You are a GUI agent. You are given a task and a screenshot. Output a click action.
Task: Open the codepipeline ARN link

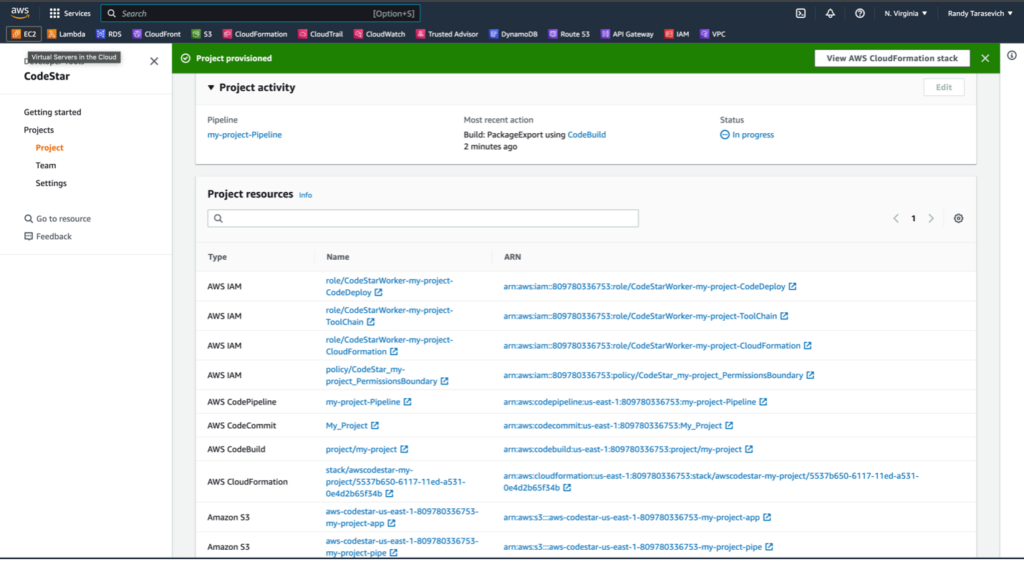point(635,402)
